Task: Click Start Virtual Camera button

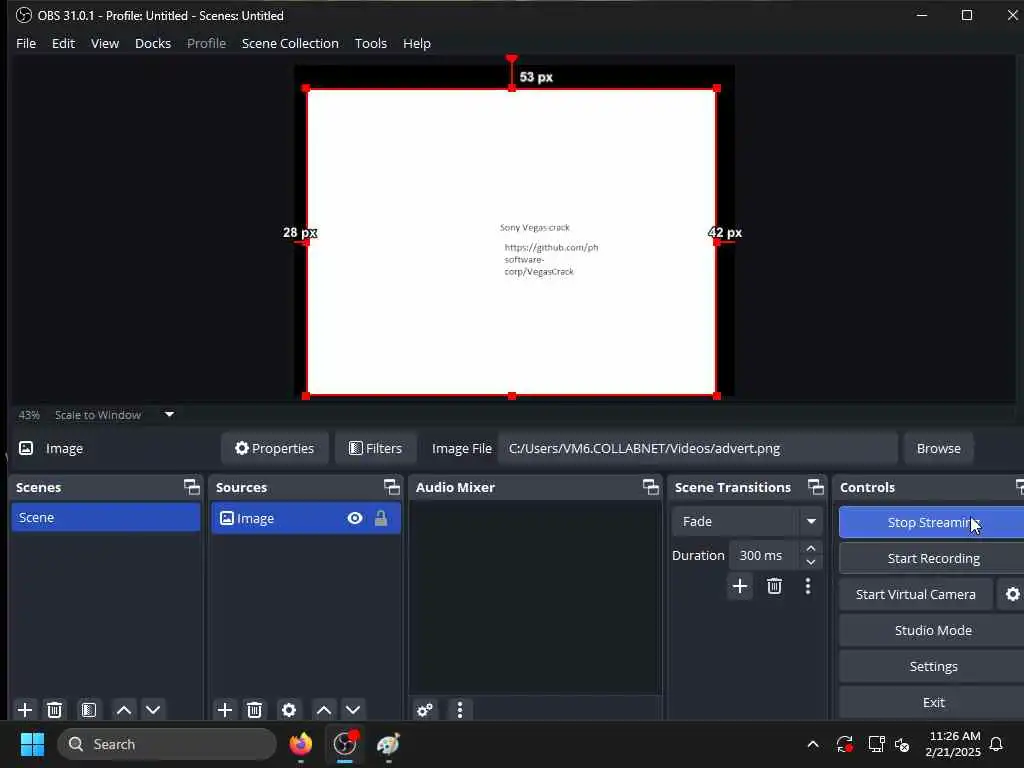Action: tap(916, 594)
